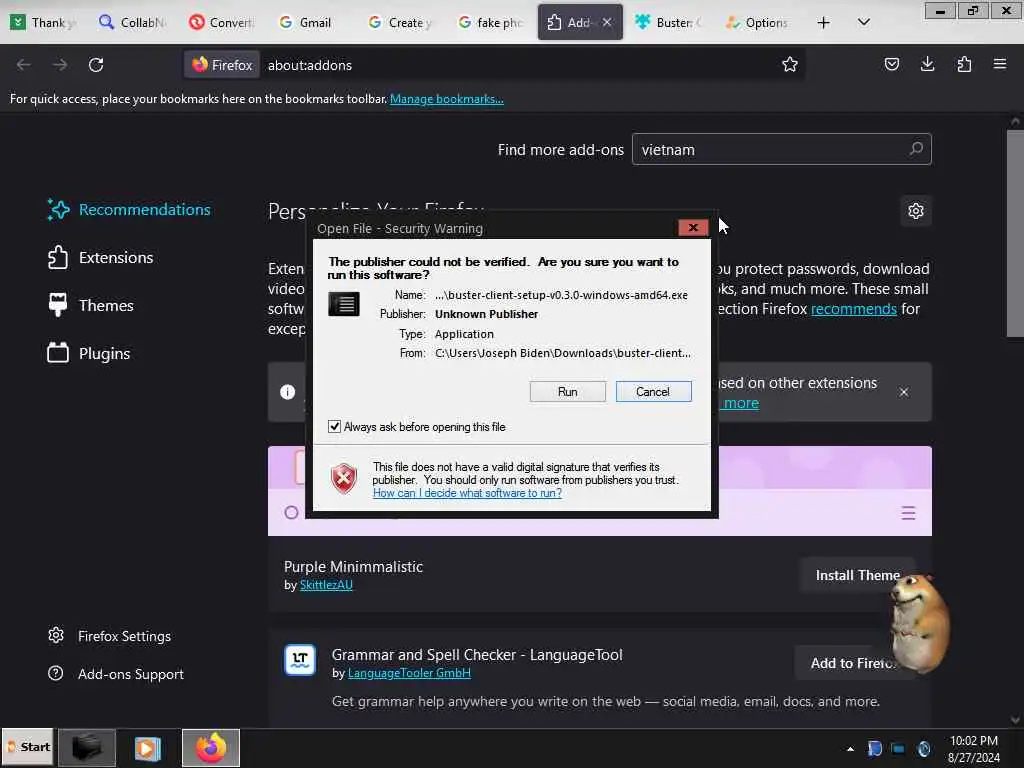Click the info icon in the notice bar
Image resolution: width=1024 pixels, height=768 pixels.
[287, 392]
